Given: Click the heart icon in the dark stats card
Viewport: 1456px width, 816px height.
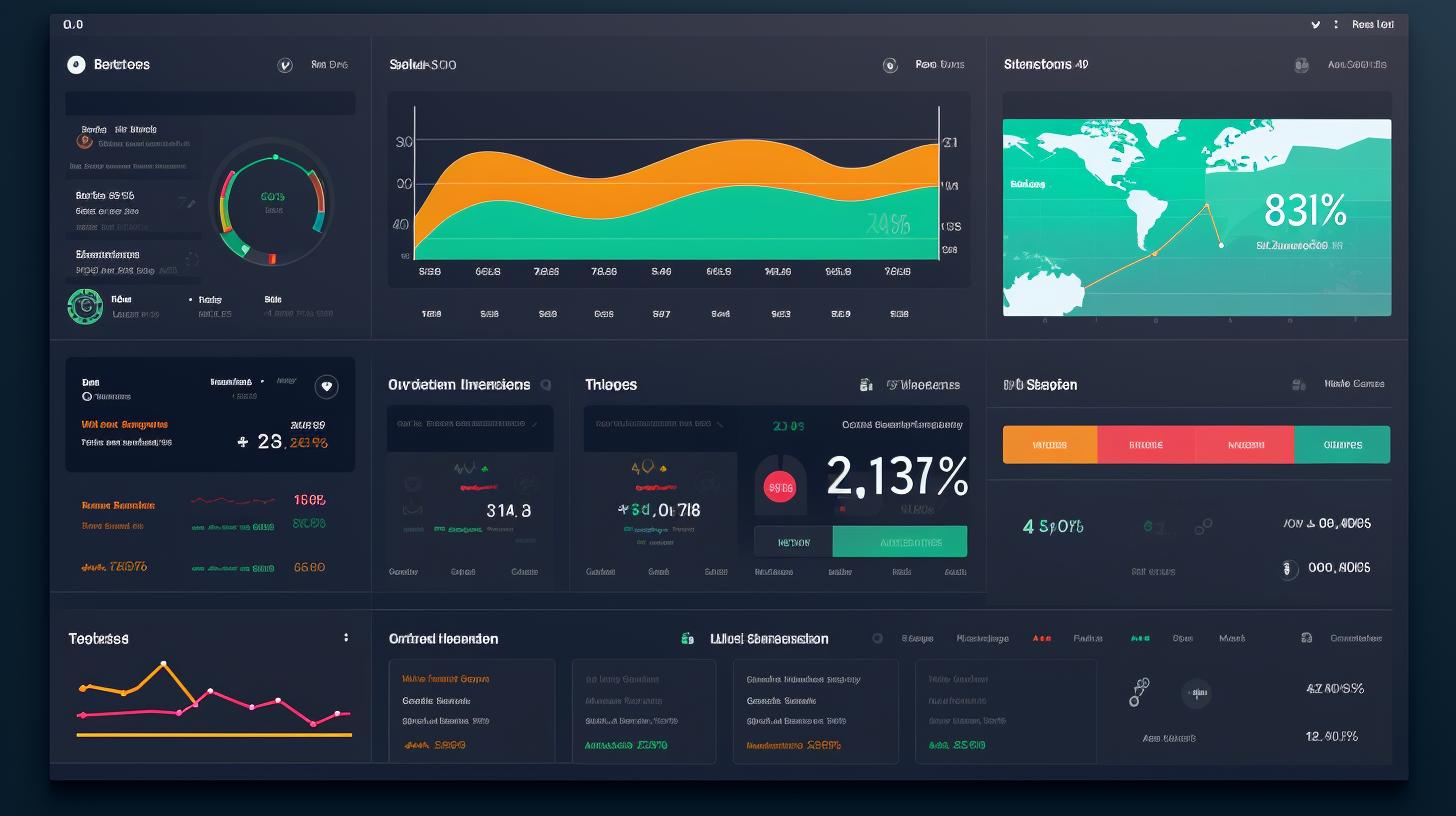Looking at the screenshot, I should coord(326,387).
